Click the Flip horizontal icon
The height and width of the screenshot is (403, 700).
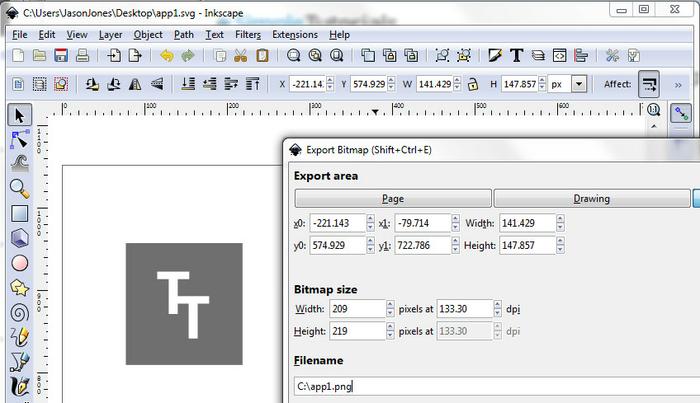click(x=135, y=84)
